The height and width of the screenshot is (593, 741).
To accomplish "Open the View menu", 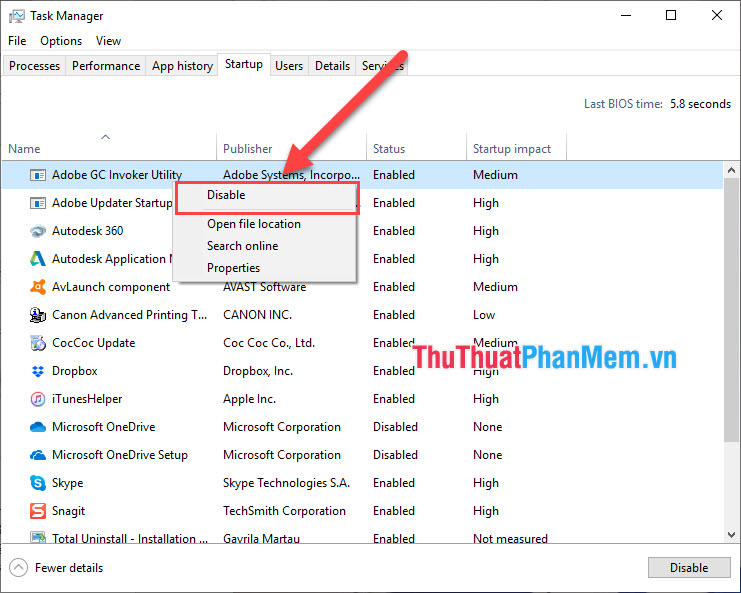I will (x=108, y=41).
